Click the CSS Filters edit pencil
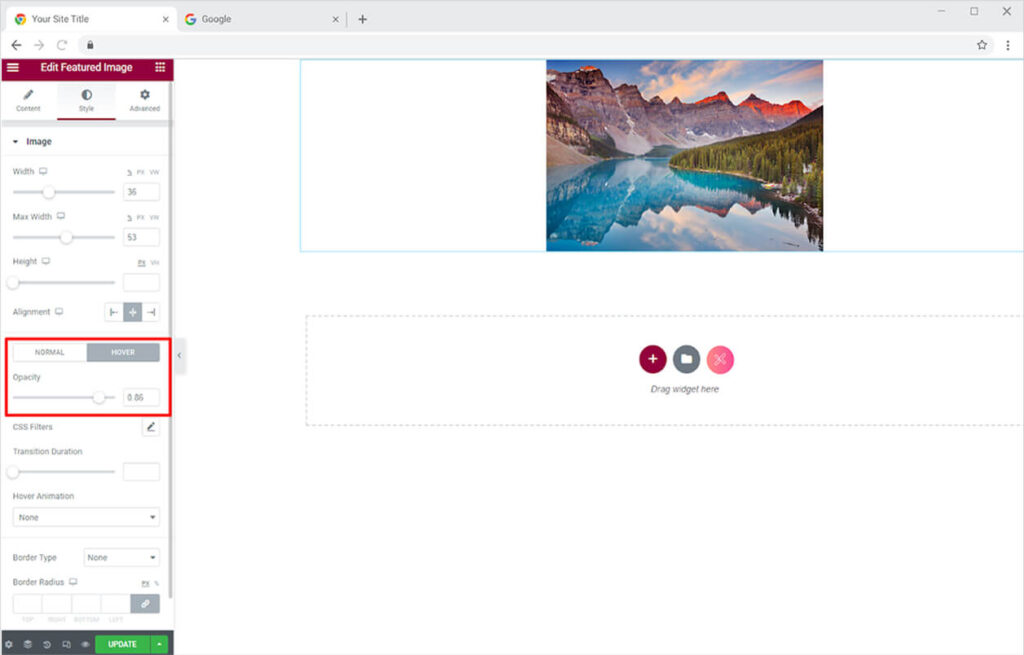This screenshot has width=1024, height=655. tap(151, 427)
